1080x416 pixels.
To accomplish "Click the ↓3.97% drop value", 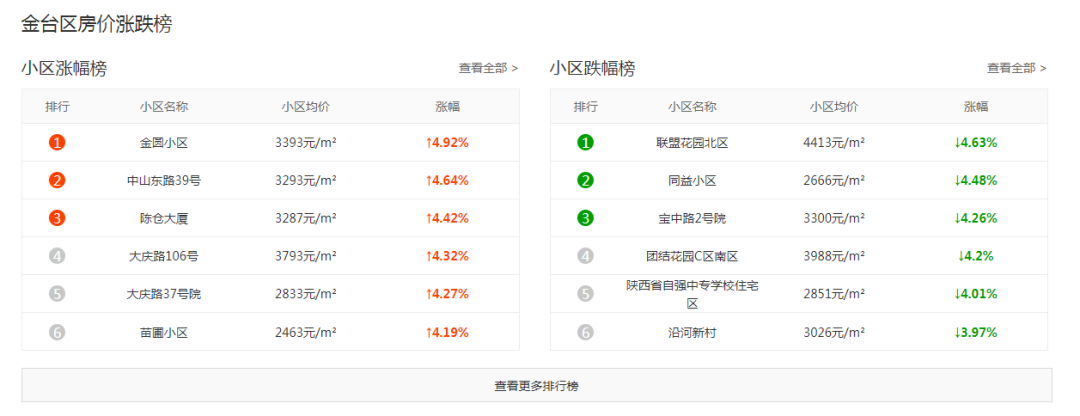I will click(x=975, y=333).
